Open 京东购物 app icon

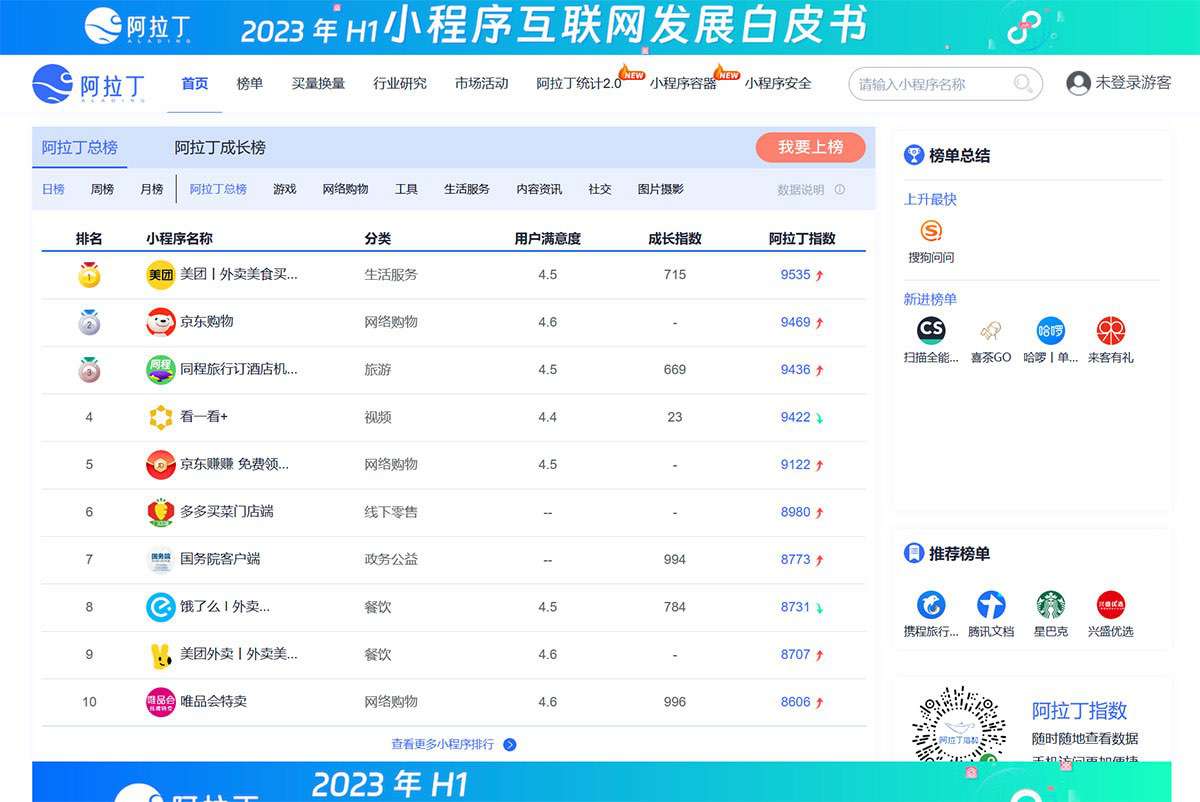tap(160, 322)
